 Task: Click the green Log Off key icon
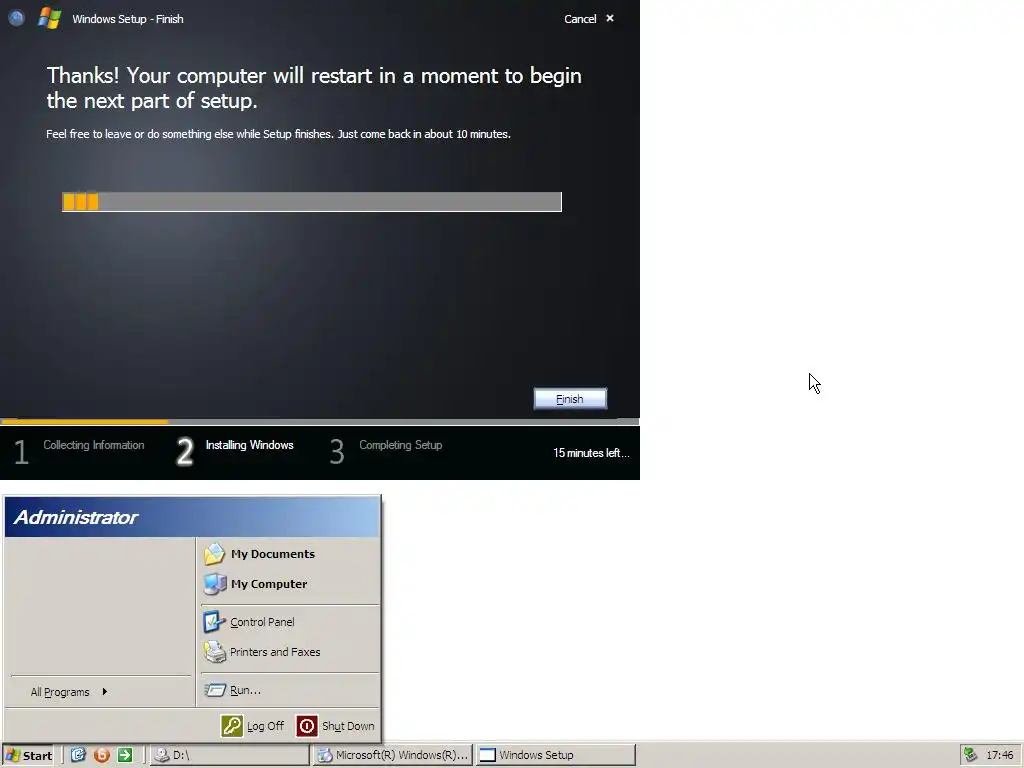coord(232,726)
